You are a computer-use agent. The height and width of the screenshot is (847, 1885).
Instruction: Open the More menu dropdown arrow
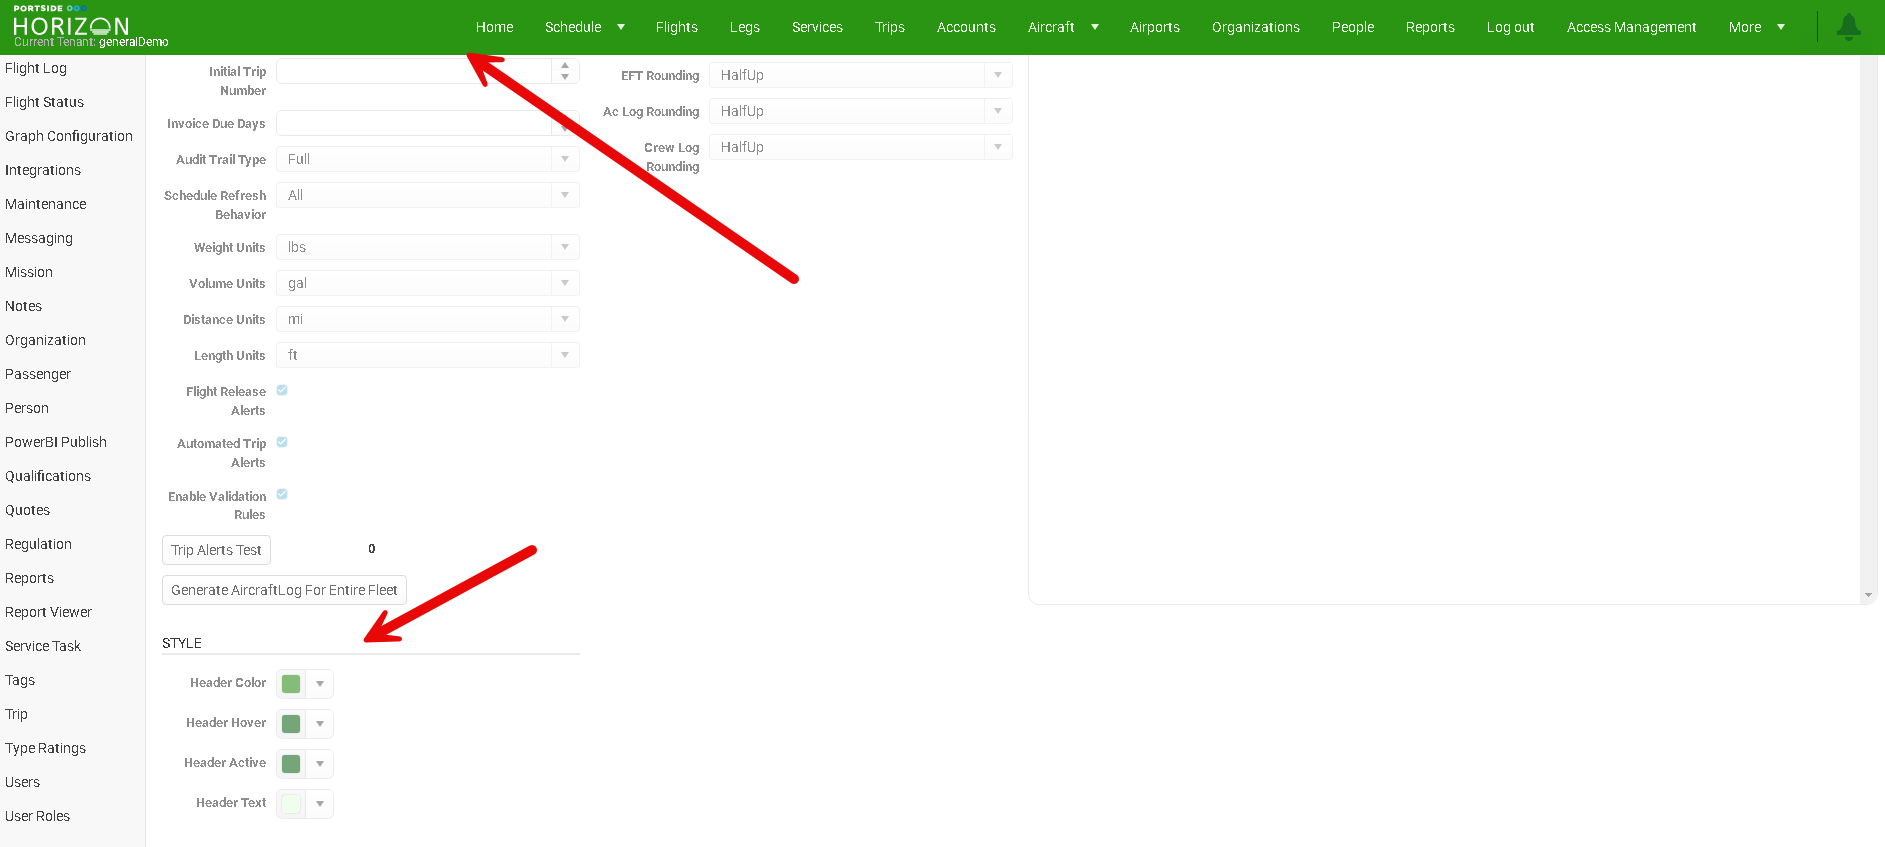point(1781,27)
